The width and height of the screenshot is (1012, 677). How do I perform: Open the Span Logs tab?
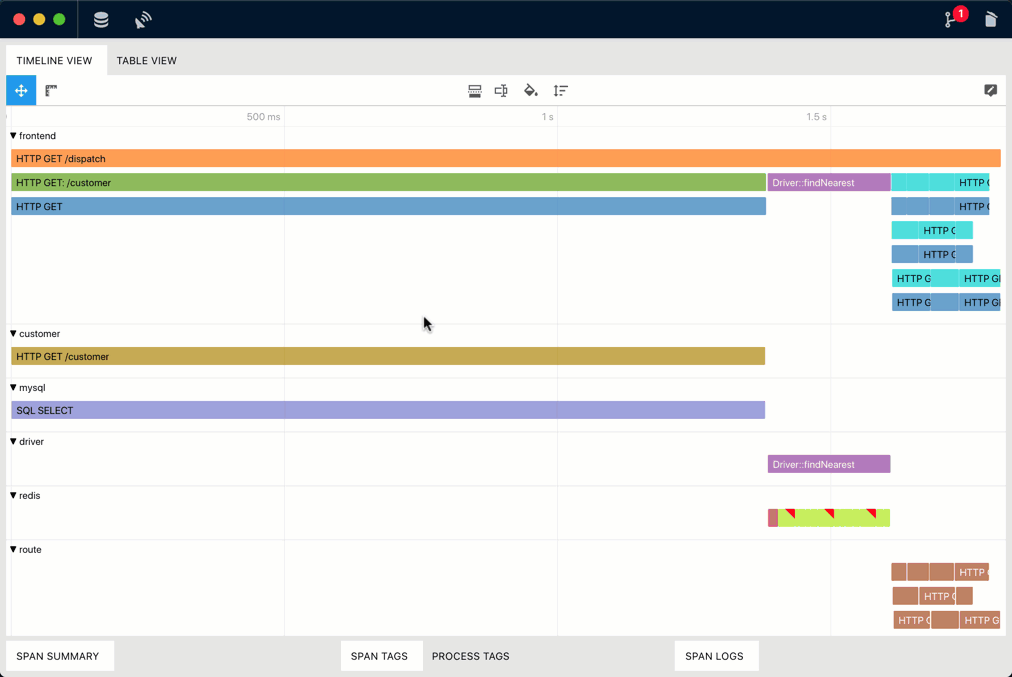714,656
